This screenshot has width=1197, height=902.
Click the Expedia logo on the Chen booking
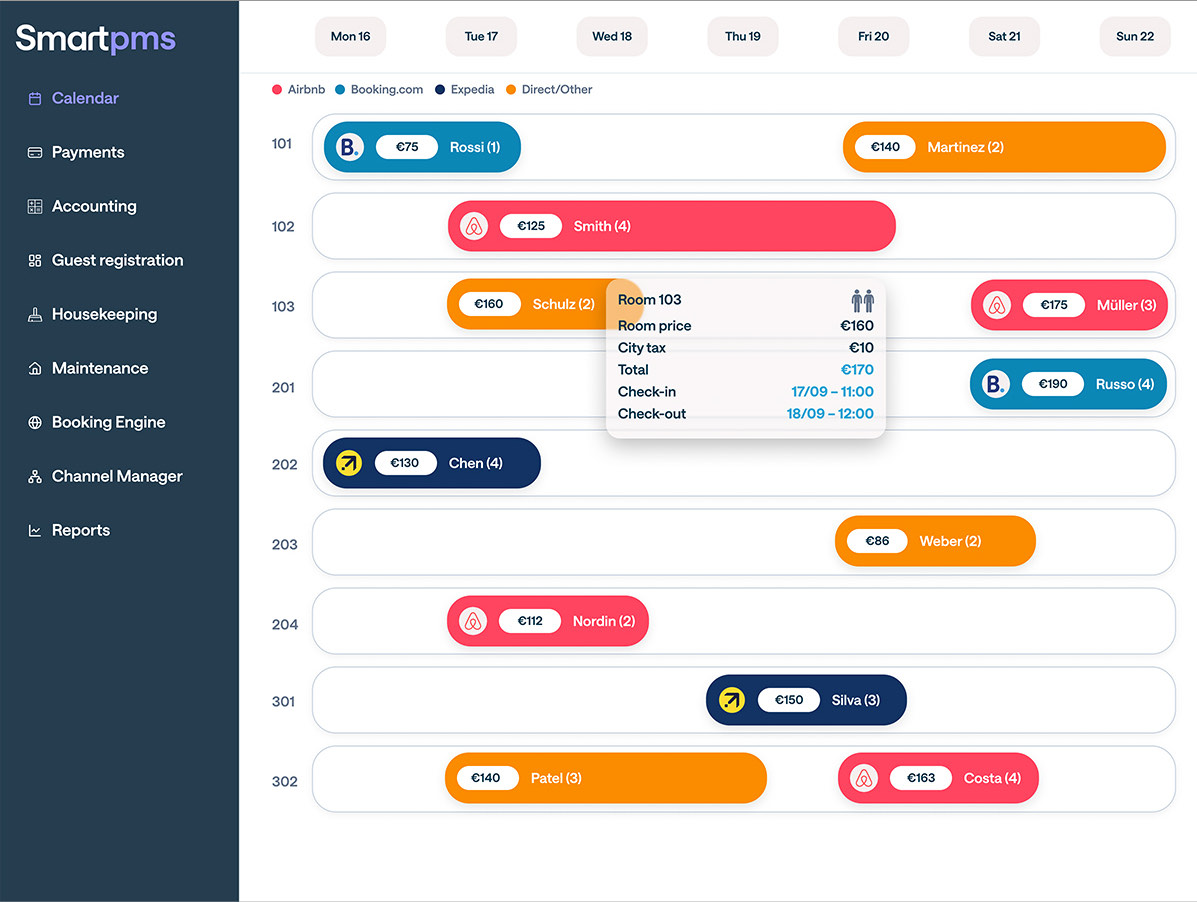(x=349, y=462)
